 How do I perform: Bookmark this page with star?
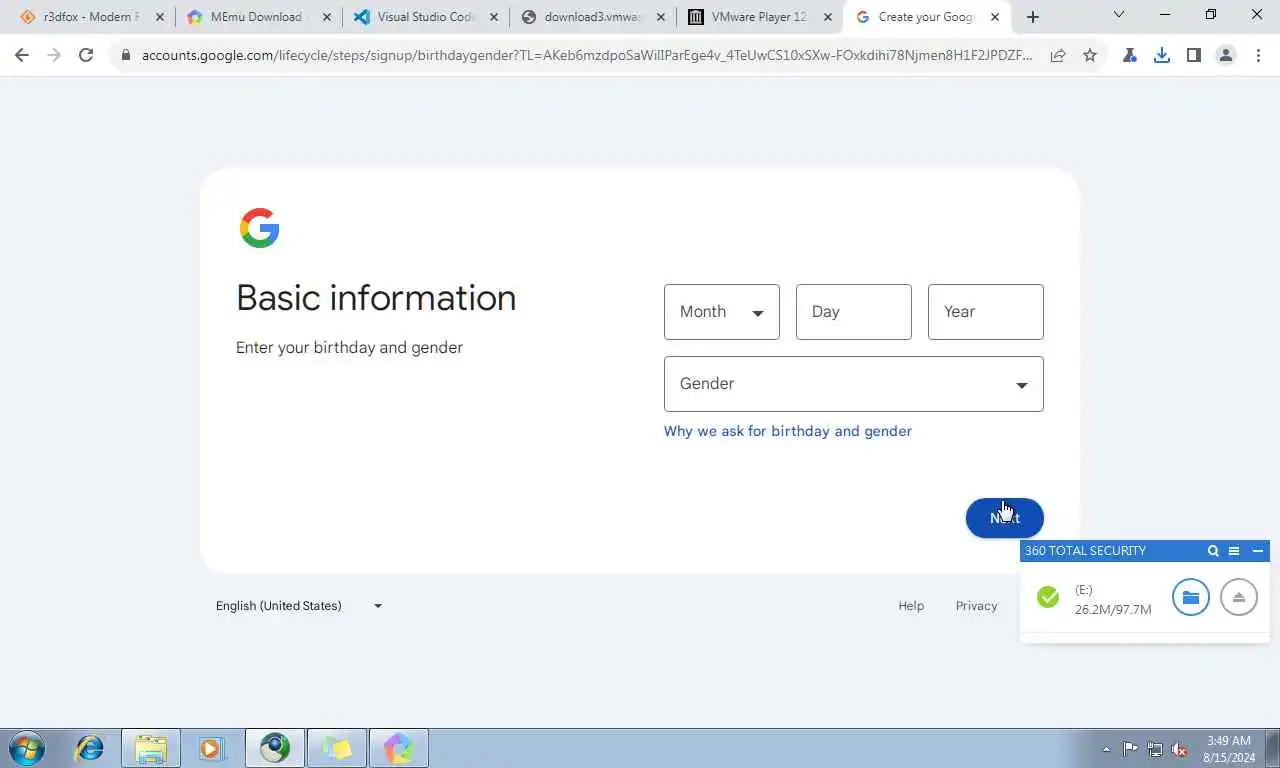1090,56
